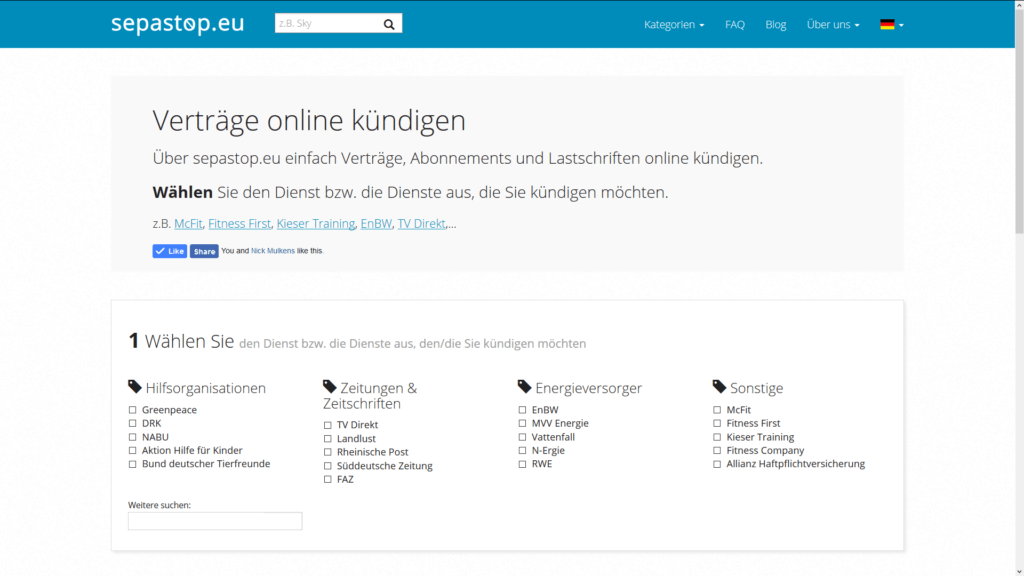Click the EnBW example link
The width and height of the screenshot is (1024, 576).
click(376, 223)
